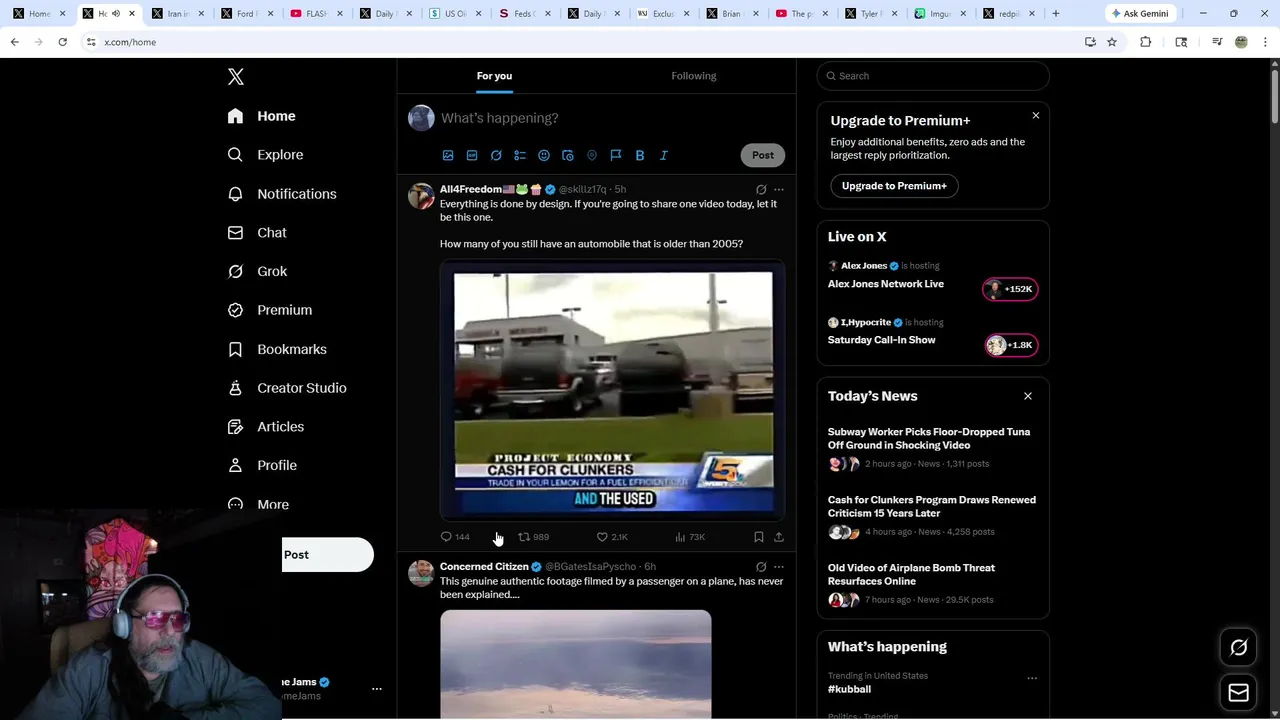The height and width of the screenshot is (720, 1280).
Task: Reload the page in Chrome
Action: click(x=62, y=42)
